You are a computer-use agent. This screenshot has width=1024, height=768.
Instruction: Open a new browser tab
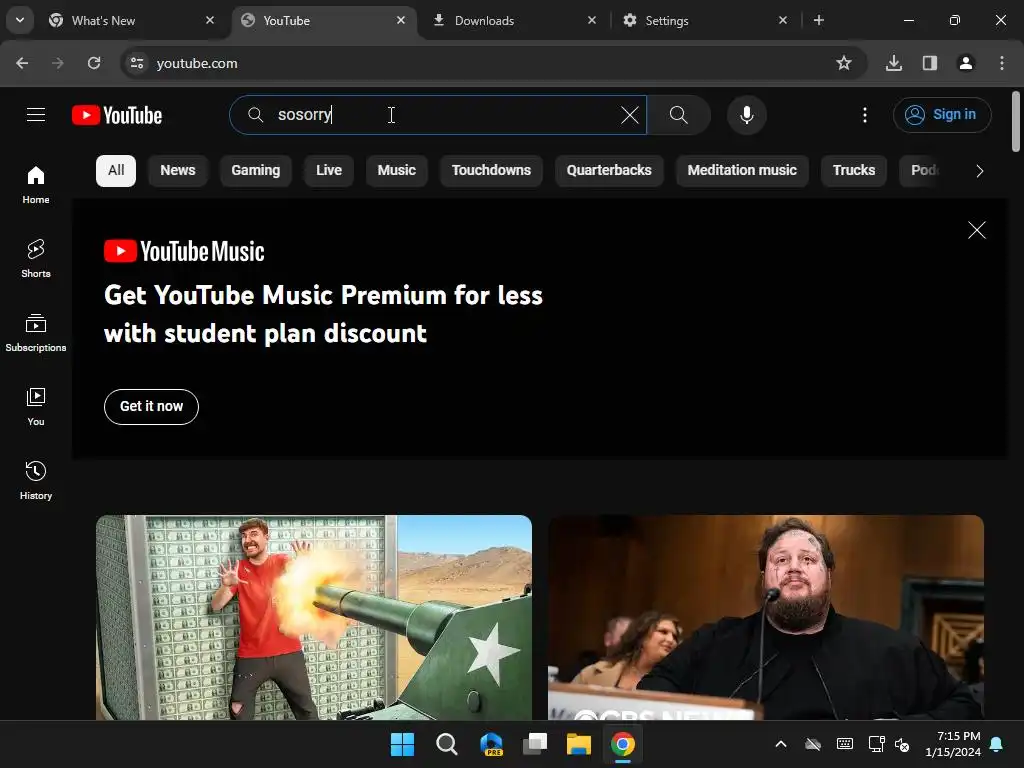(819, 20)
